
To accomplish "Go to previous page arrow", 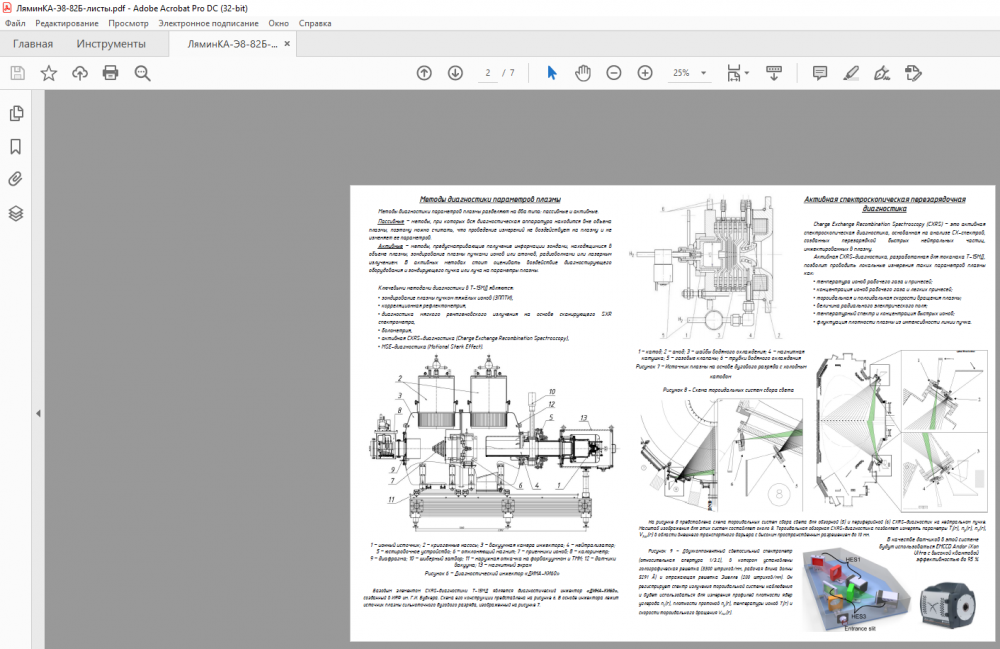I will click(x=424, y=73).
